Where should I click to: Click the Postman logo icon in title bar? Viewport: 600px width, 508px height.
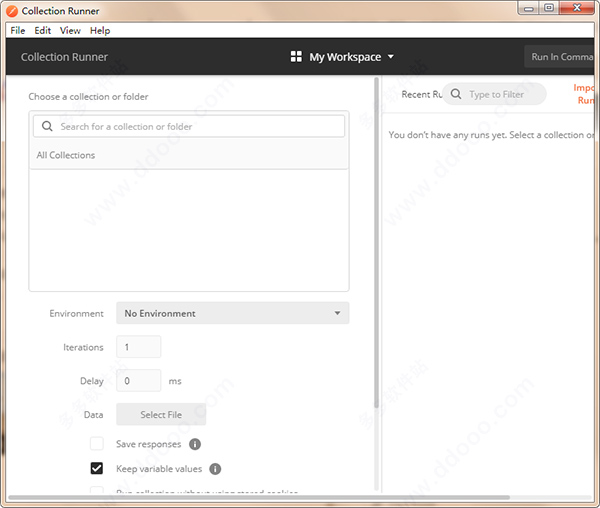12,11
